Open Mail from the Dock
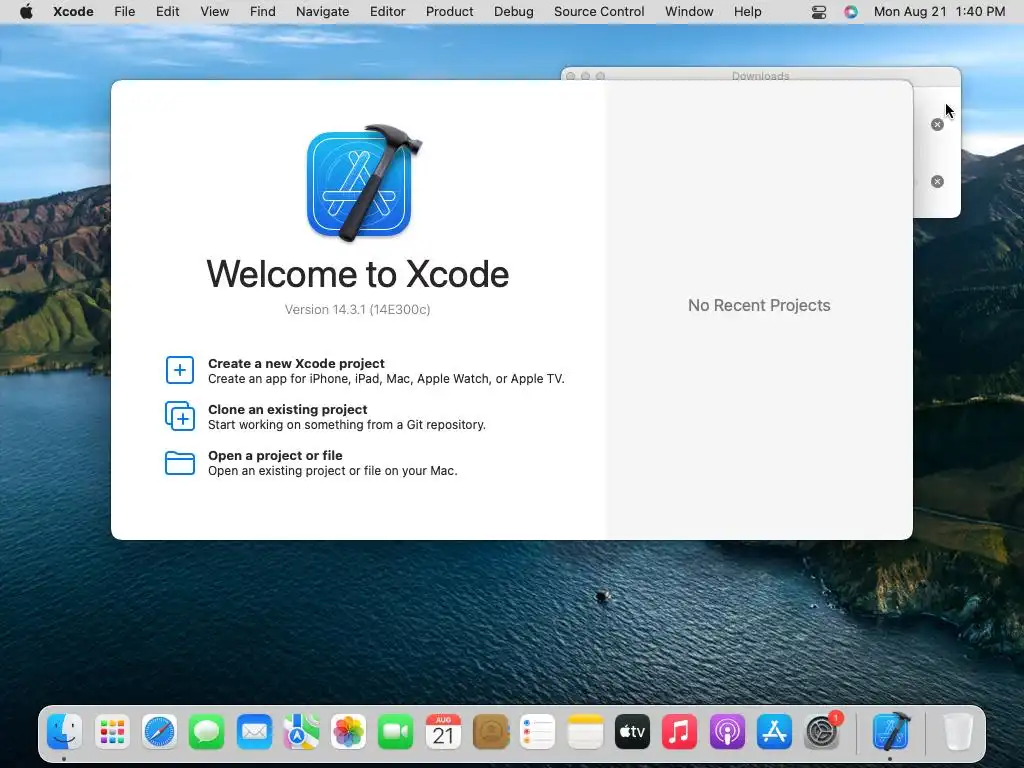This screenshot has width=1024, height=768. (254, 731)
